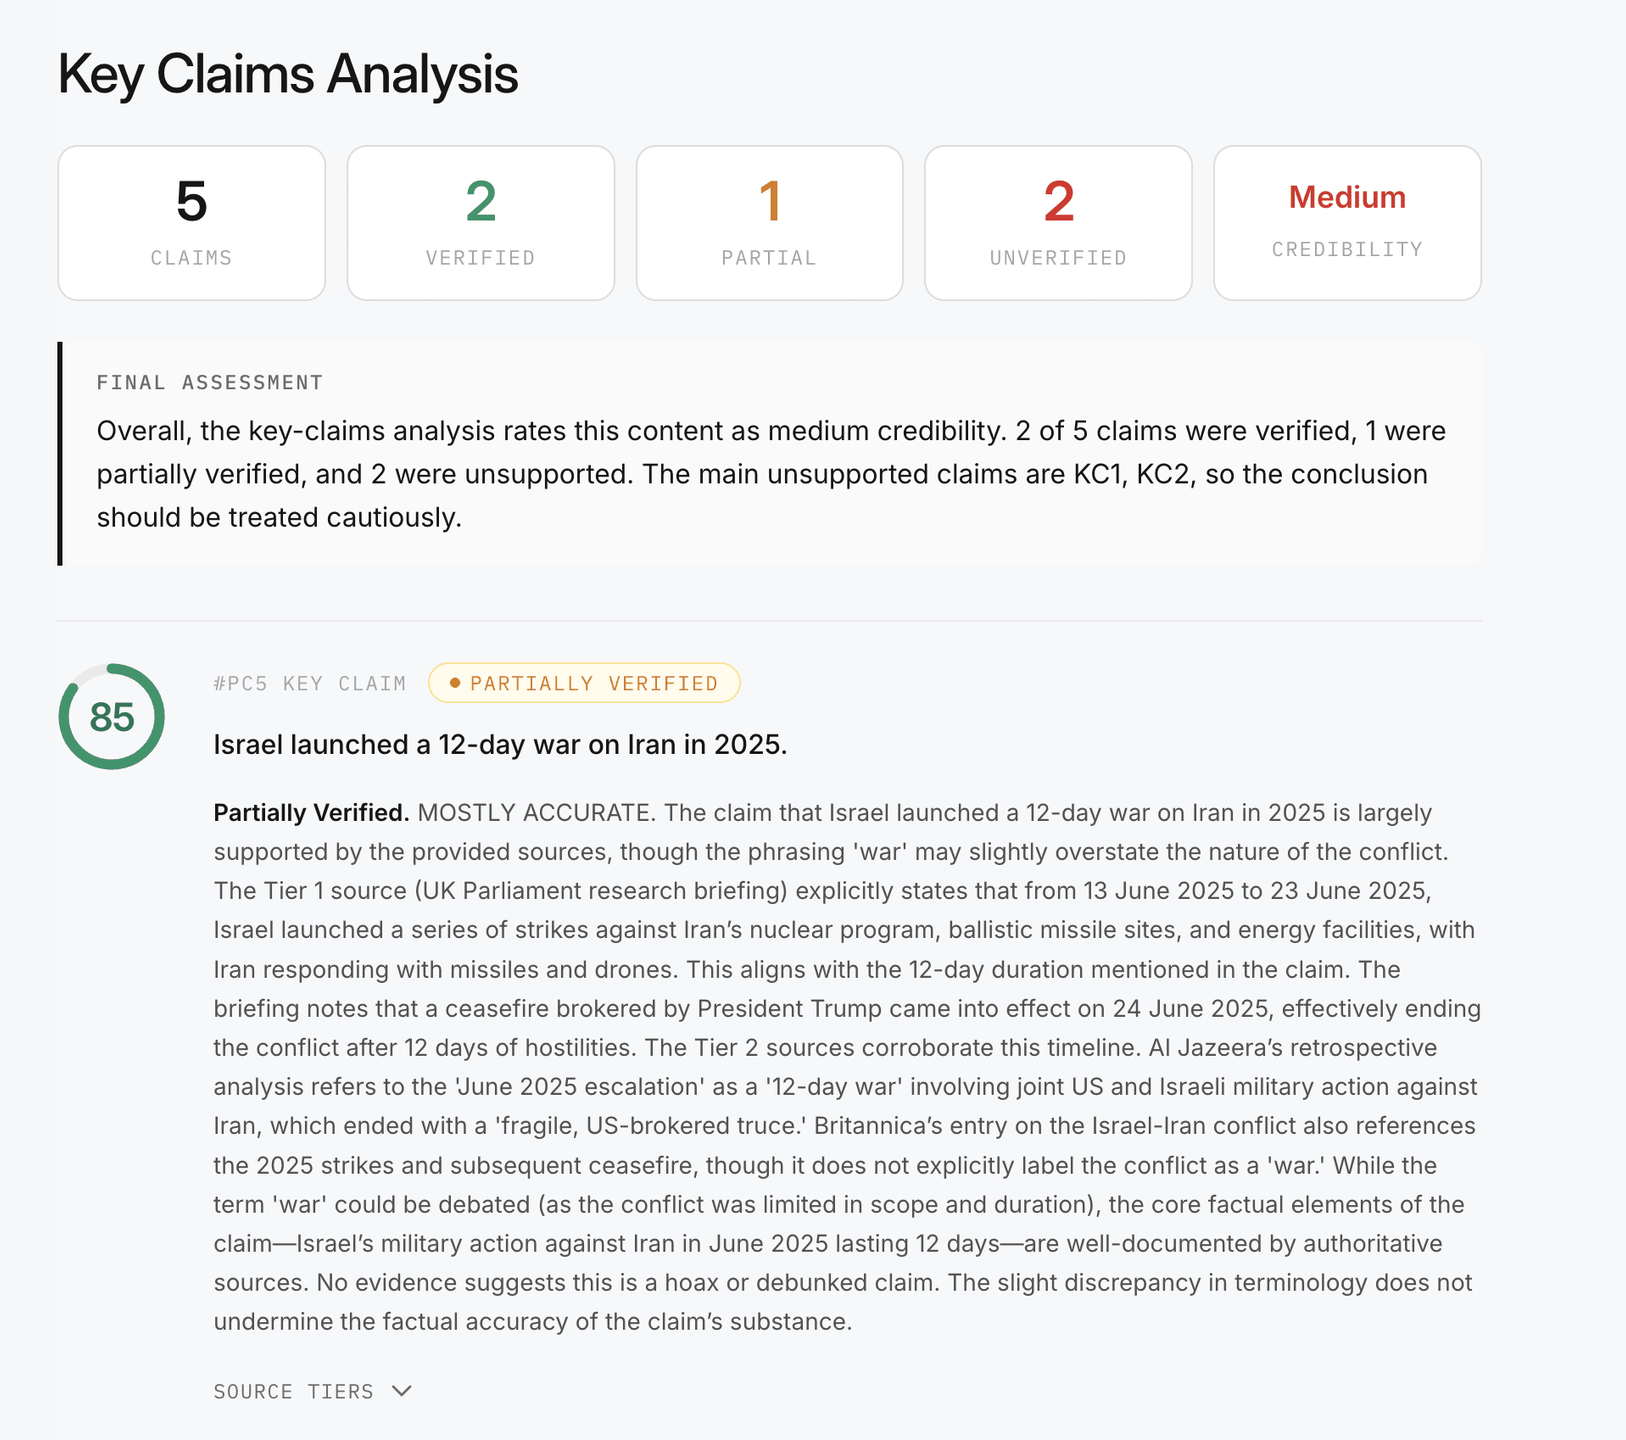Click the Key Claims Analysis title
Viewport: 1626px width, 1440px height.
point(288,74)
